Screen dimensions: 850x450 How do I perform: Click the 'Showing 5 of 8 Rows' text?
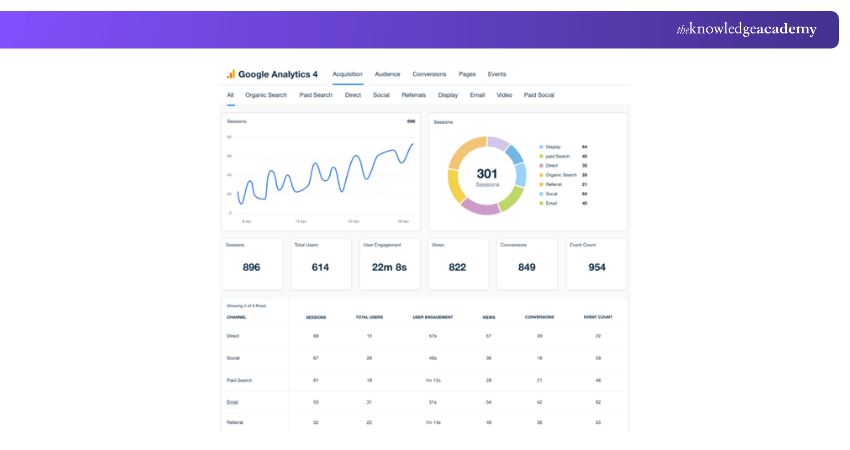pyautogui.click(x=247, y=306)
